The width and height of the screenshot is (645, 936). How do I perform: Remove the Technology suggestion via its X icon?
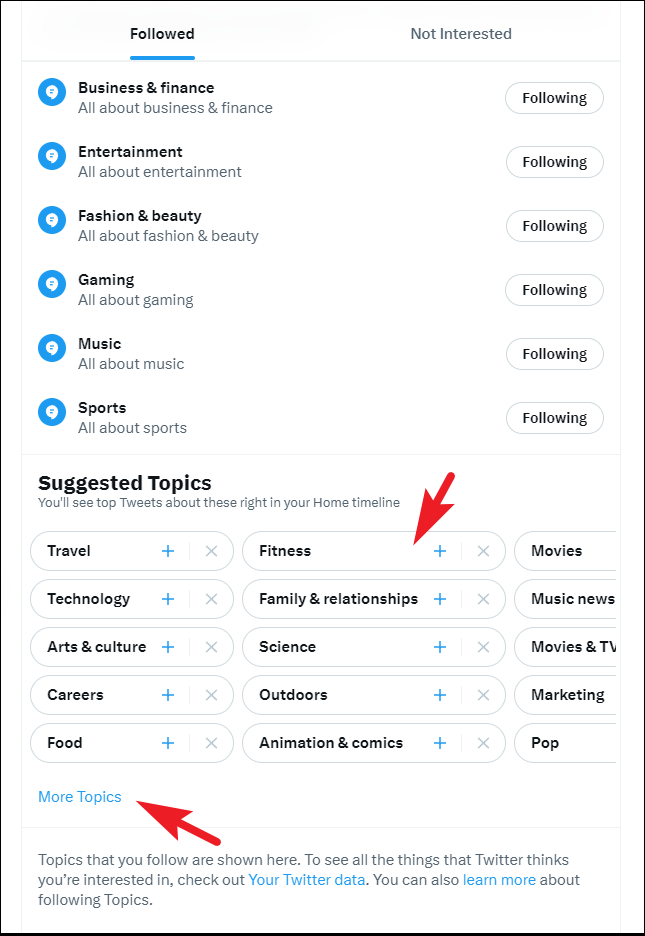(x=211, y=599)
